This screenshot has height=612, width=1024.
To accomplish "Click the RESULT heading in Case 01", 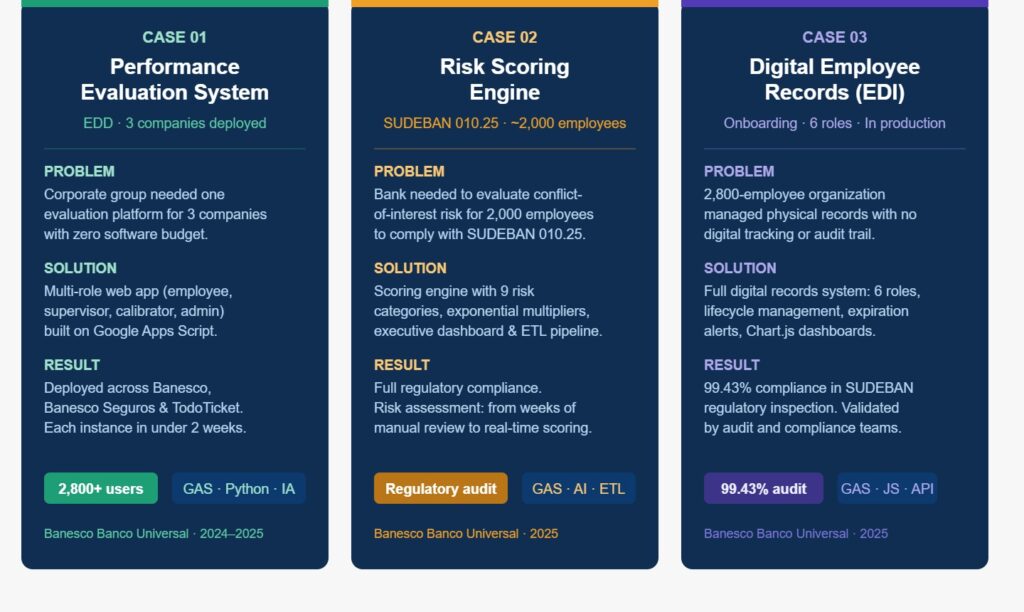I will coord(72,364).
